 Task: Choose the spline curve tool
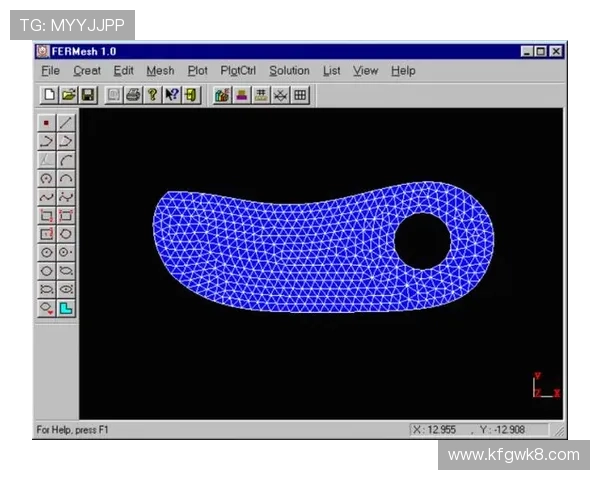[46, 196]
